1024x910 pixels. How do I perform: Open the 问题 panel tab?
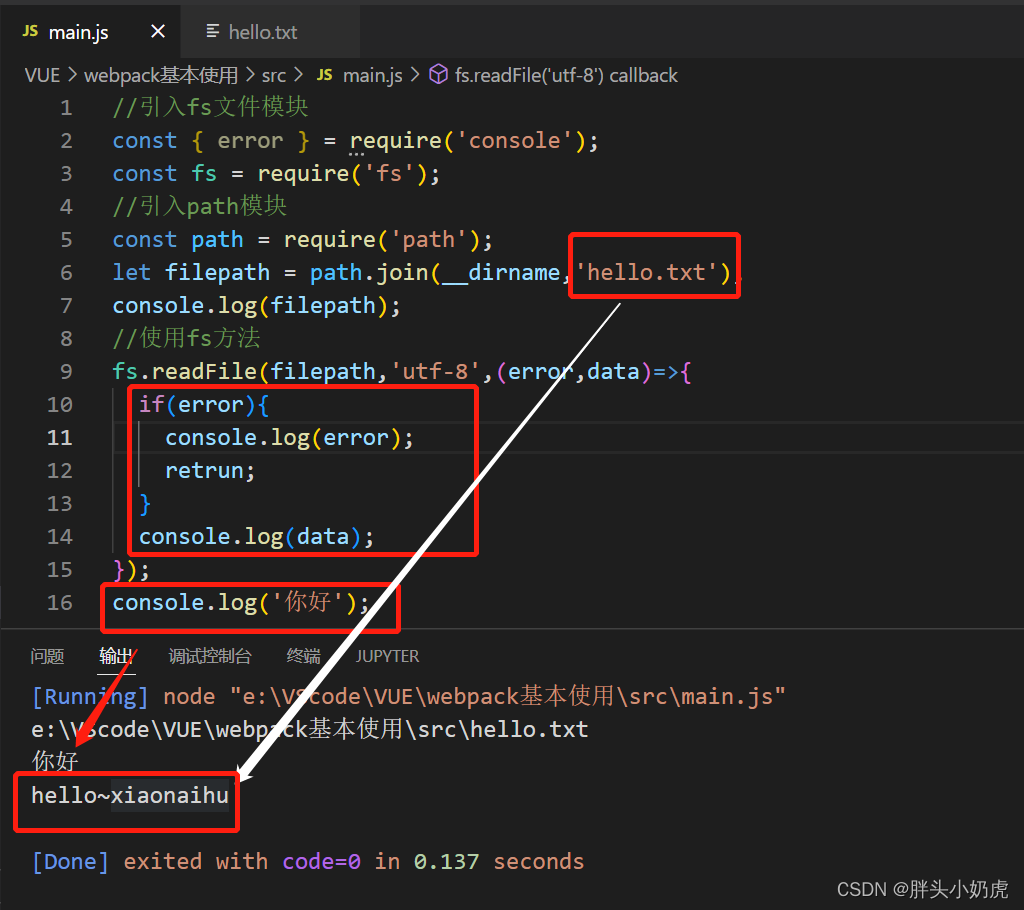click(46, 656)
